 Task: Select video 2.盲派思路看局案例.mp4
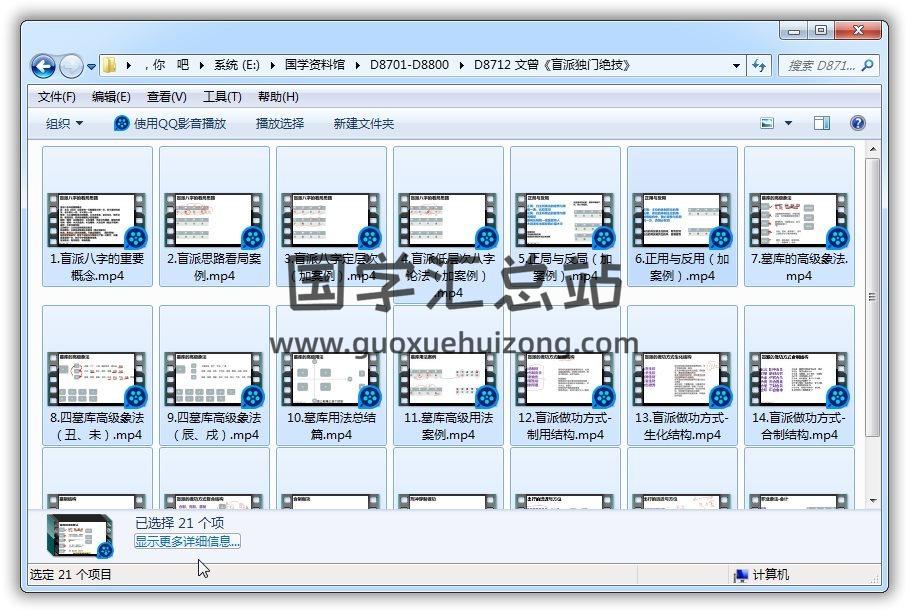click(214, 216)
